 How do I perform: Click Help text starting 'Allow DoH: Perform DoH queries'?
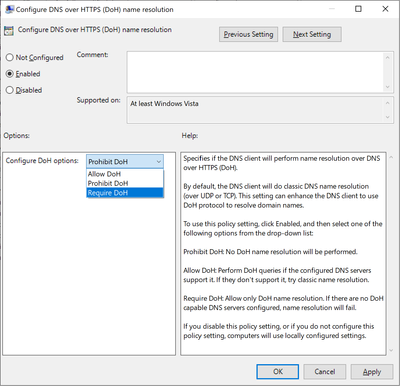277,275
